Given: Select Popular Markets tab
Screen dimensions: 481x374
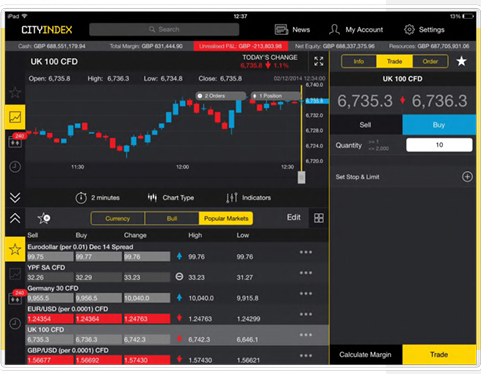Looking at the screenshot, I should point(226,218).
